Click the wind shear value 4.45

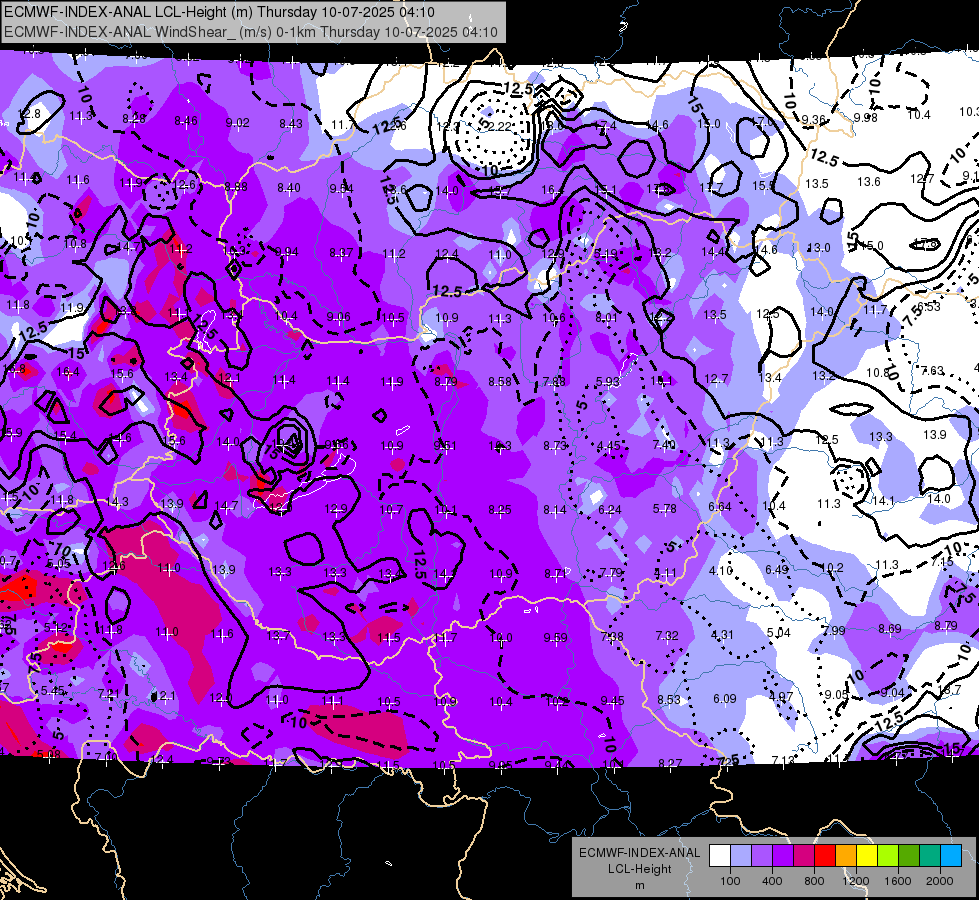pyautogui.click(x=609, y=445)
